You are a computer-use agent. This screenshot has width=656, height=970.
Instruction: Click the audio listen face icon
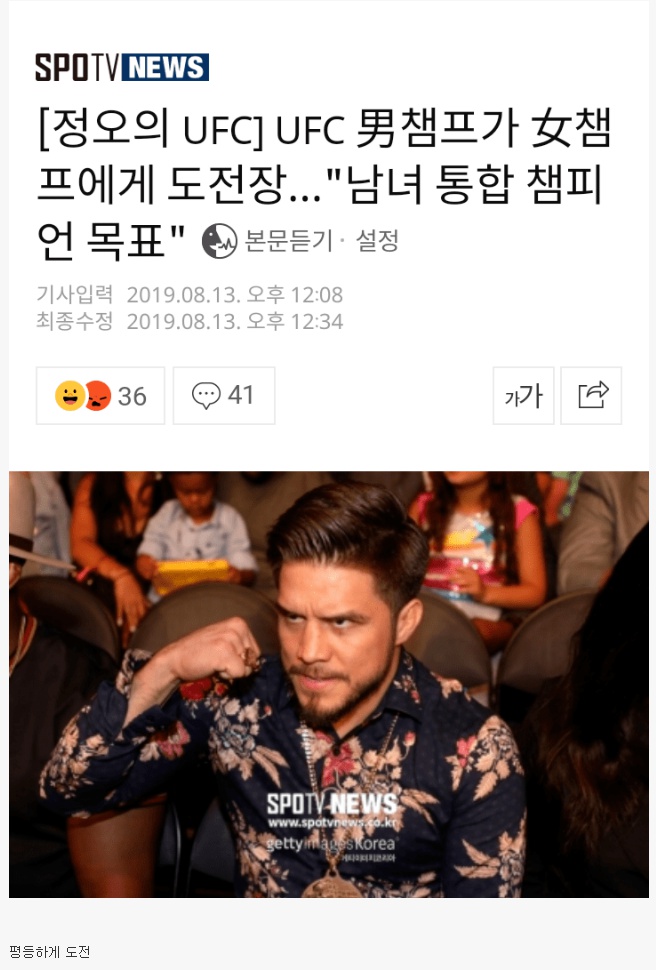[x=220, y=241]
